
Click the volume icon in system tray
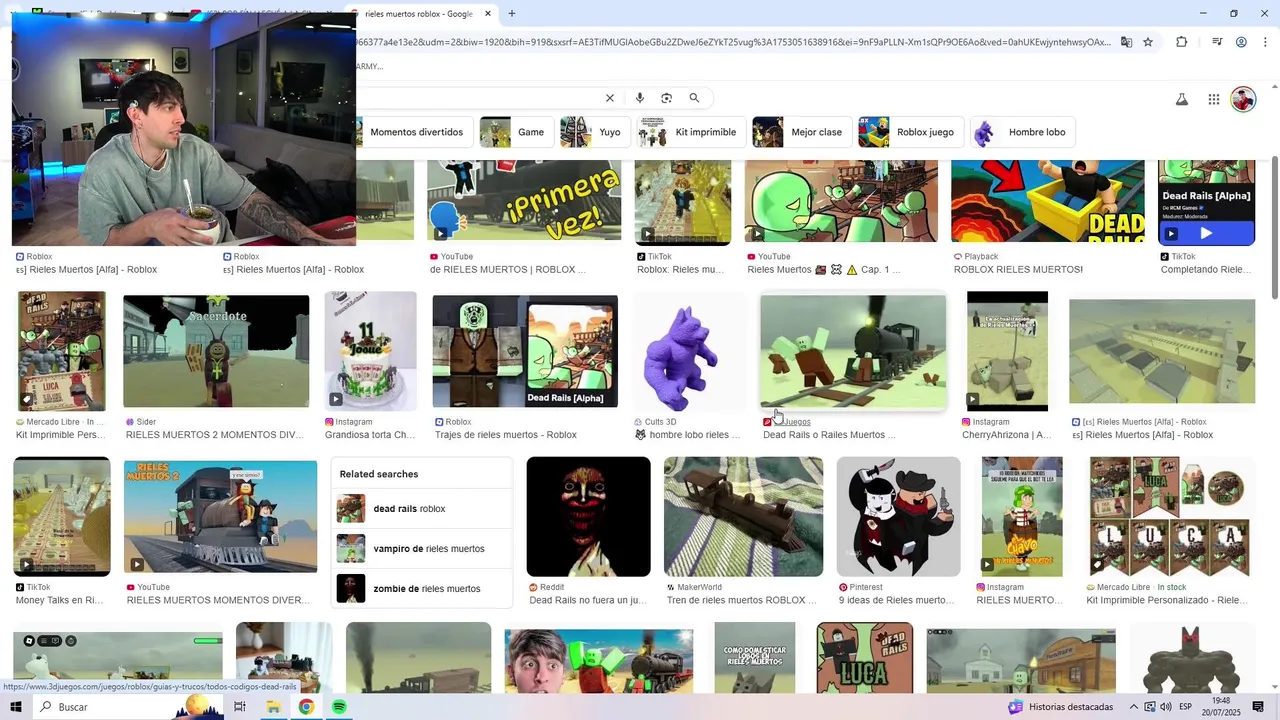[1166, 707]
